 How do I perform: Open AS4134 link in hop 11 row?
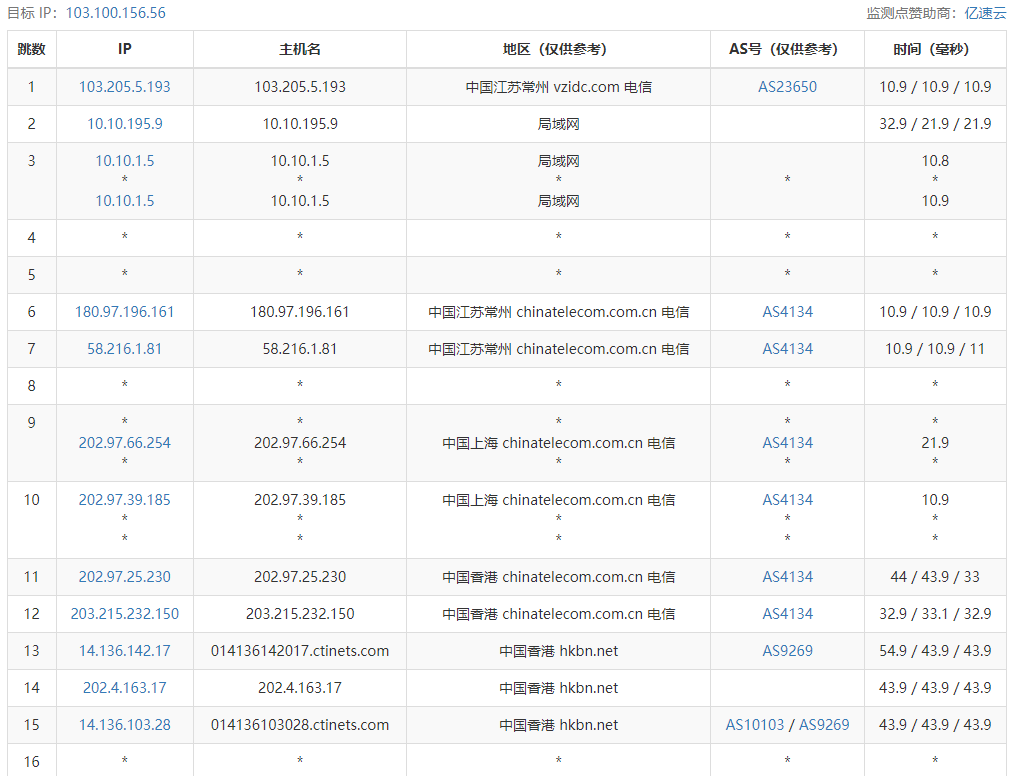(x=787, y=577)
